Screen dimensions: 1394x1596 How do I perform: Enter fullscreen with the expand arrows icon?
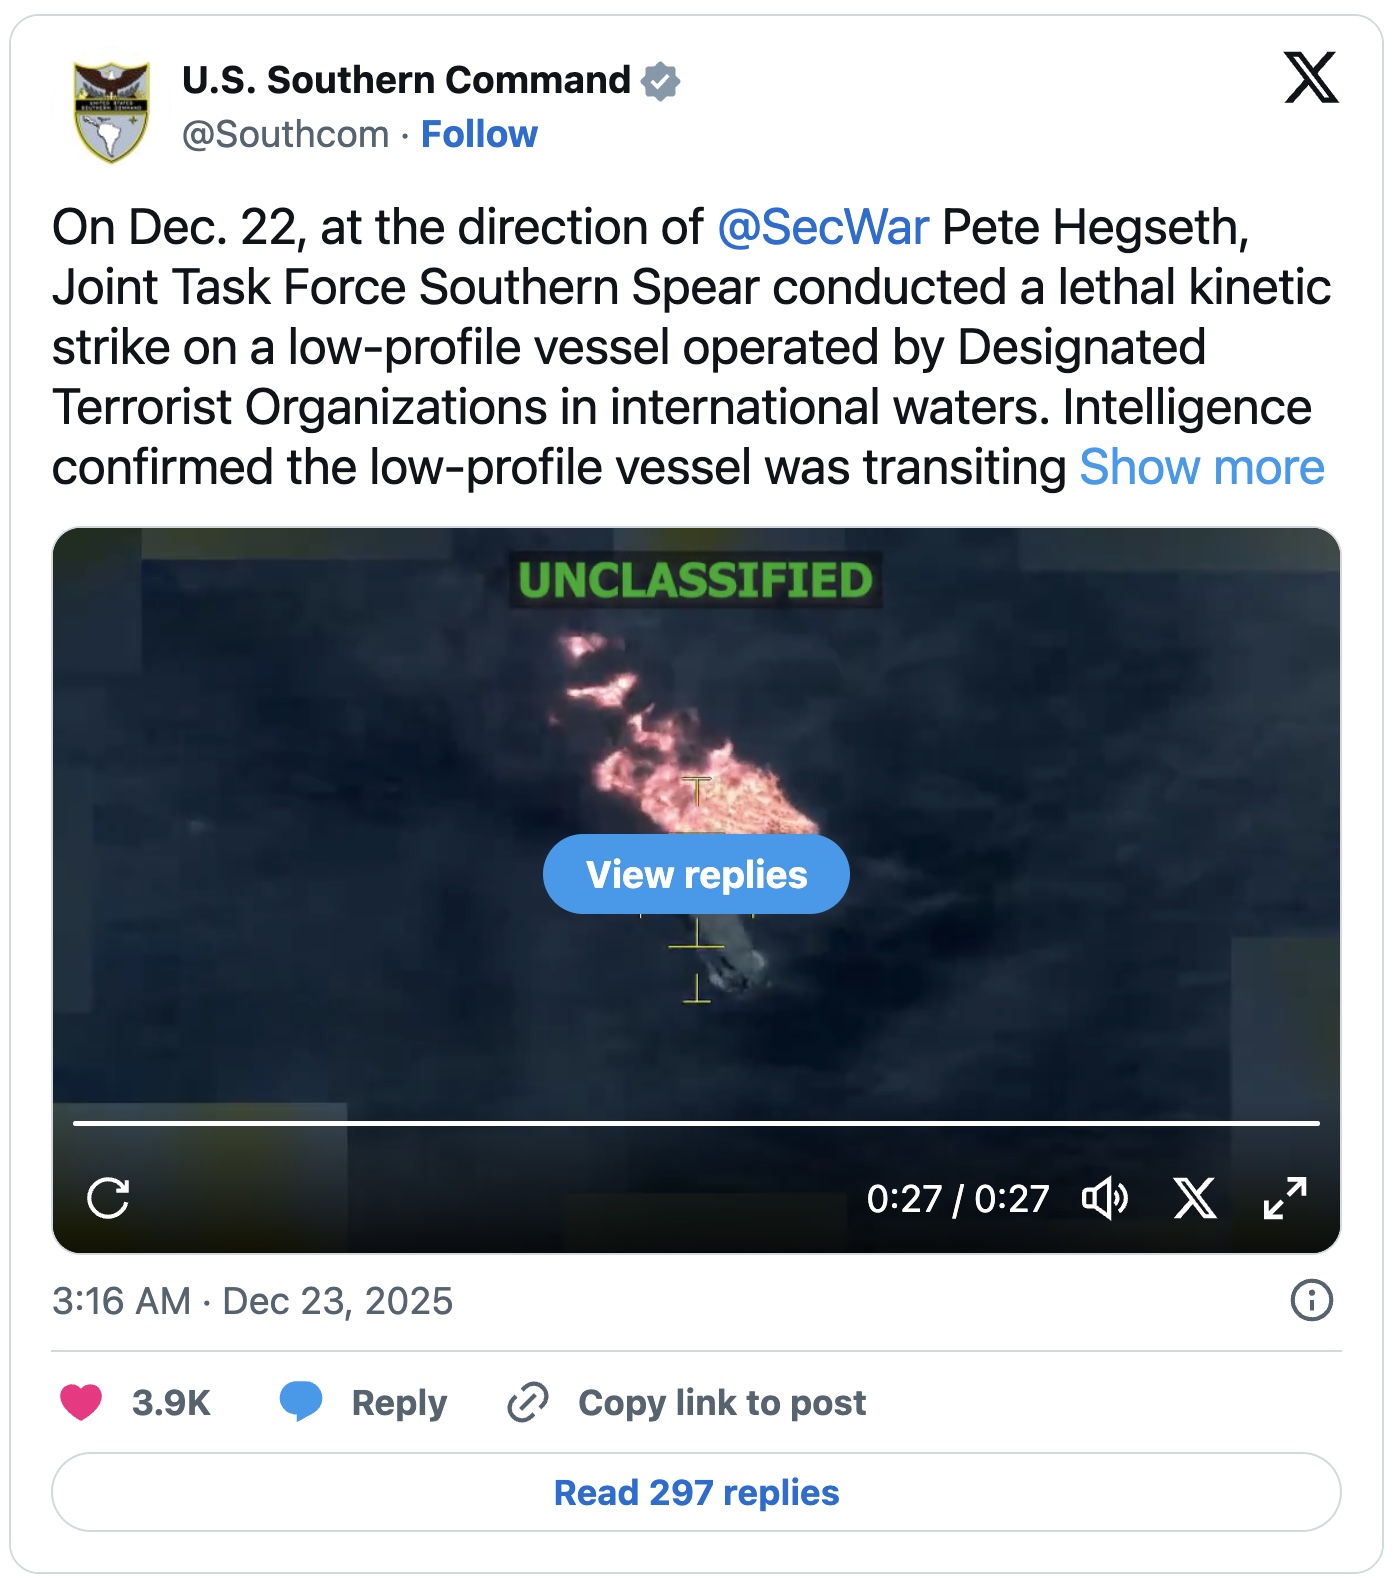1285,1198
